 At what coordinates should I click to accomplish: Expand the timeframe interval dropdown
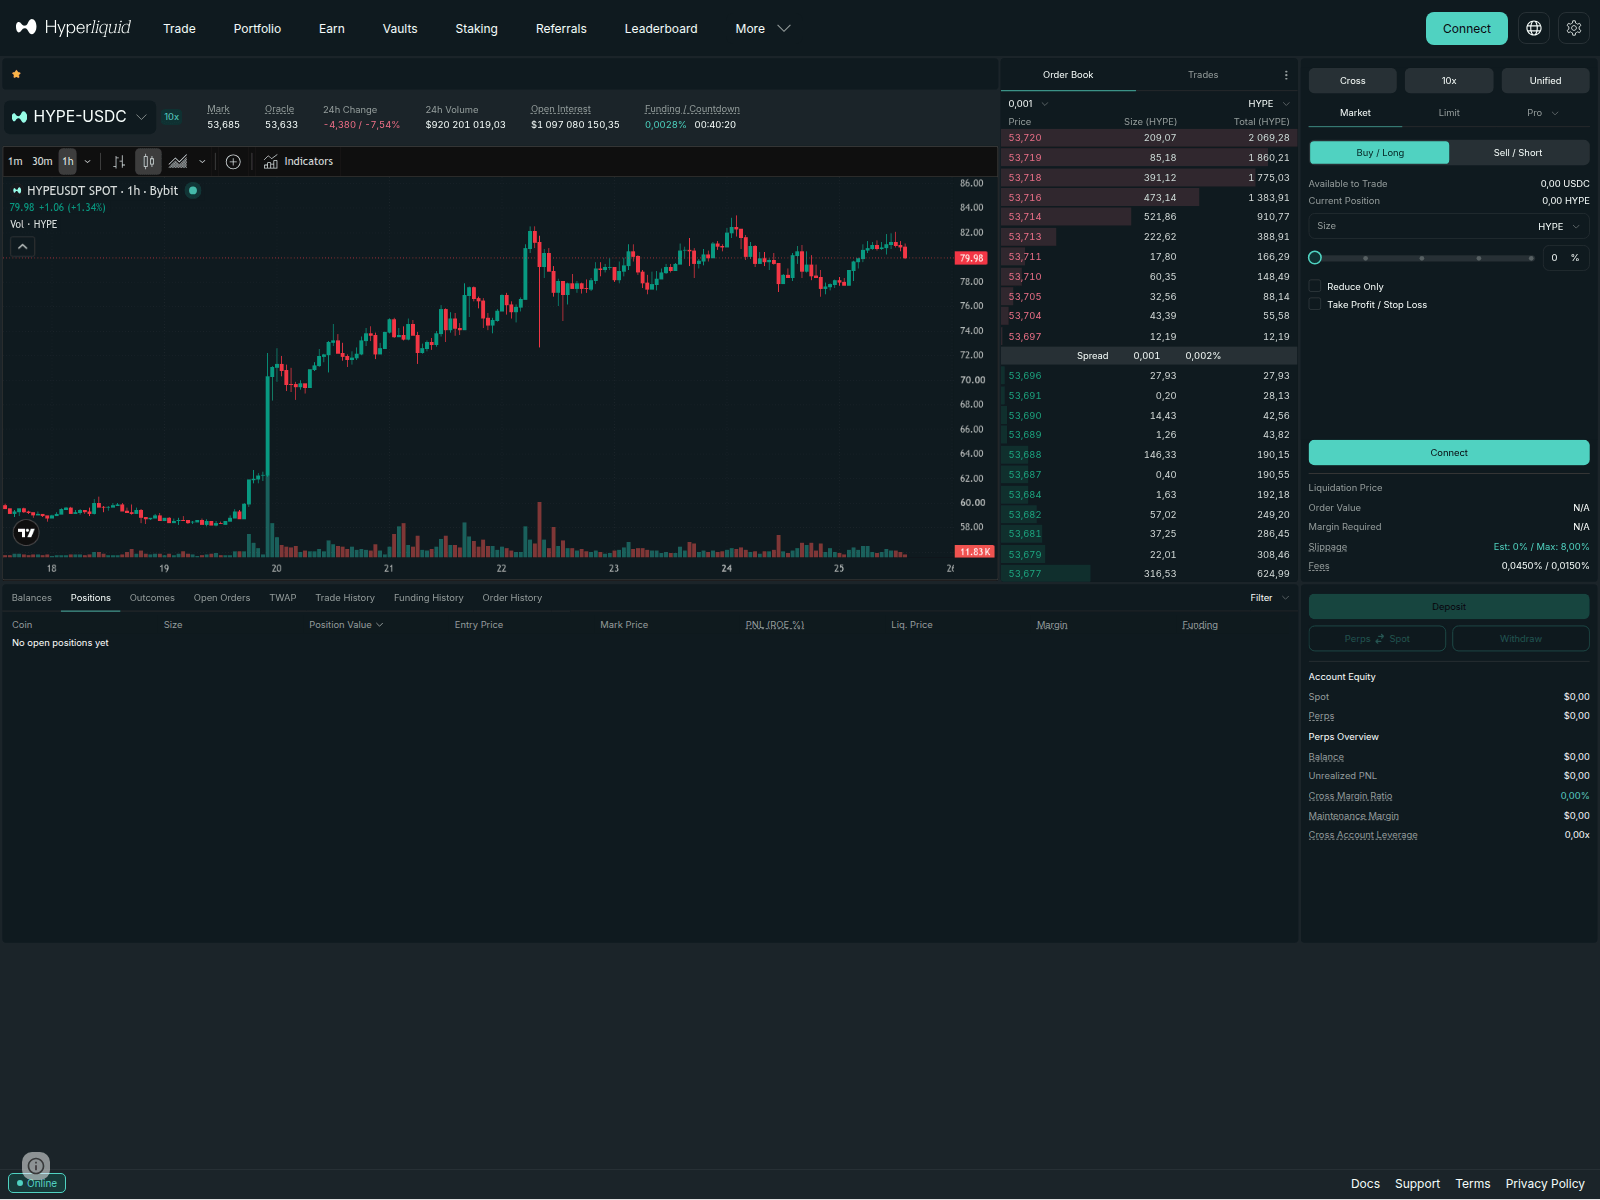coord(88,161)
